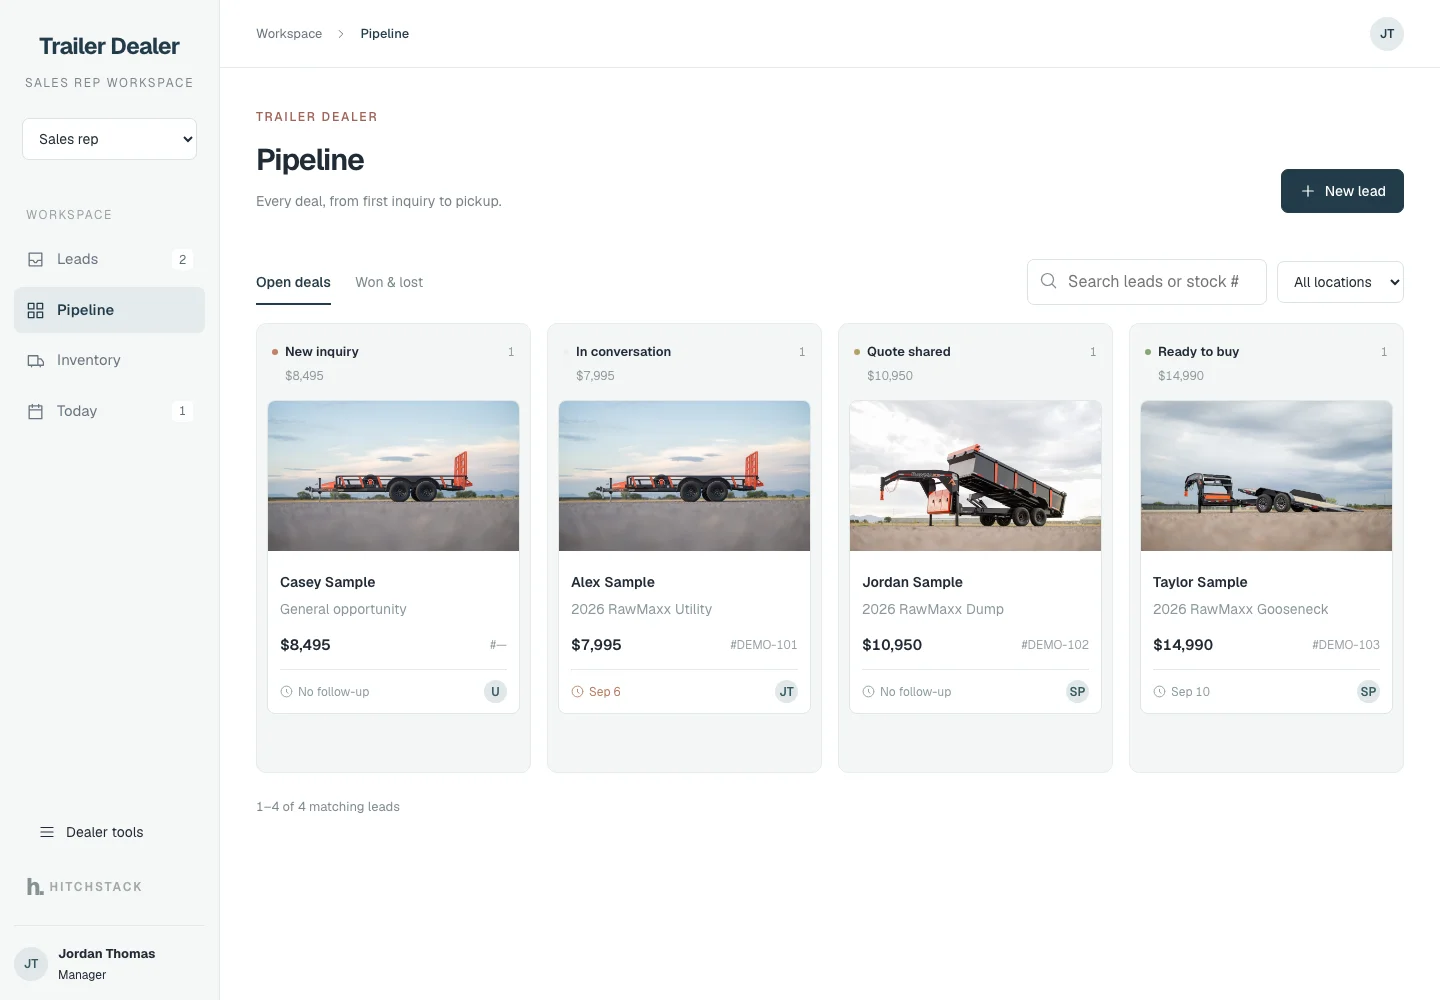Click the Ready to buy column header
The image size is (1440, 1000).
[x=1198, y=352]
